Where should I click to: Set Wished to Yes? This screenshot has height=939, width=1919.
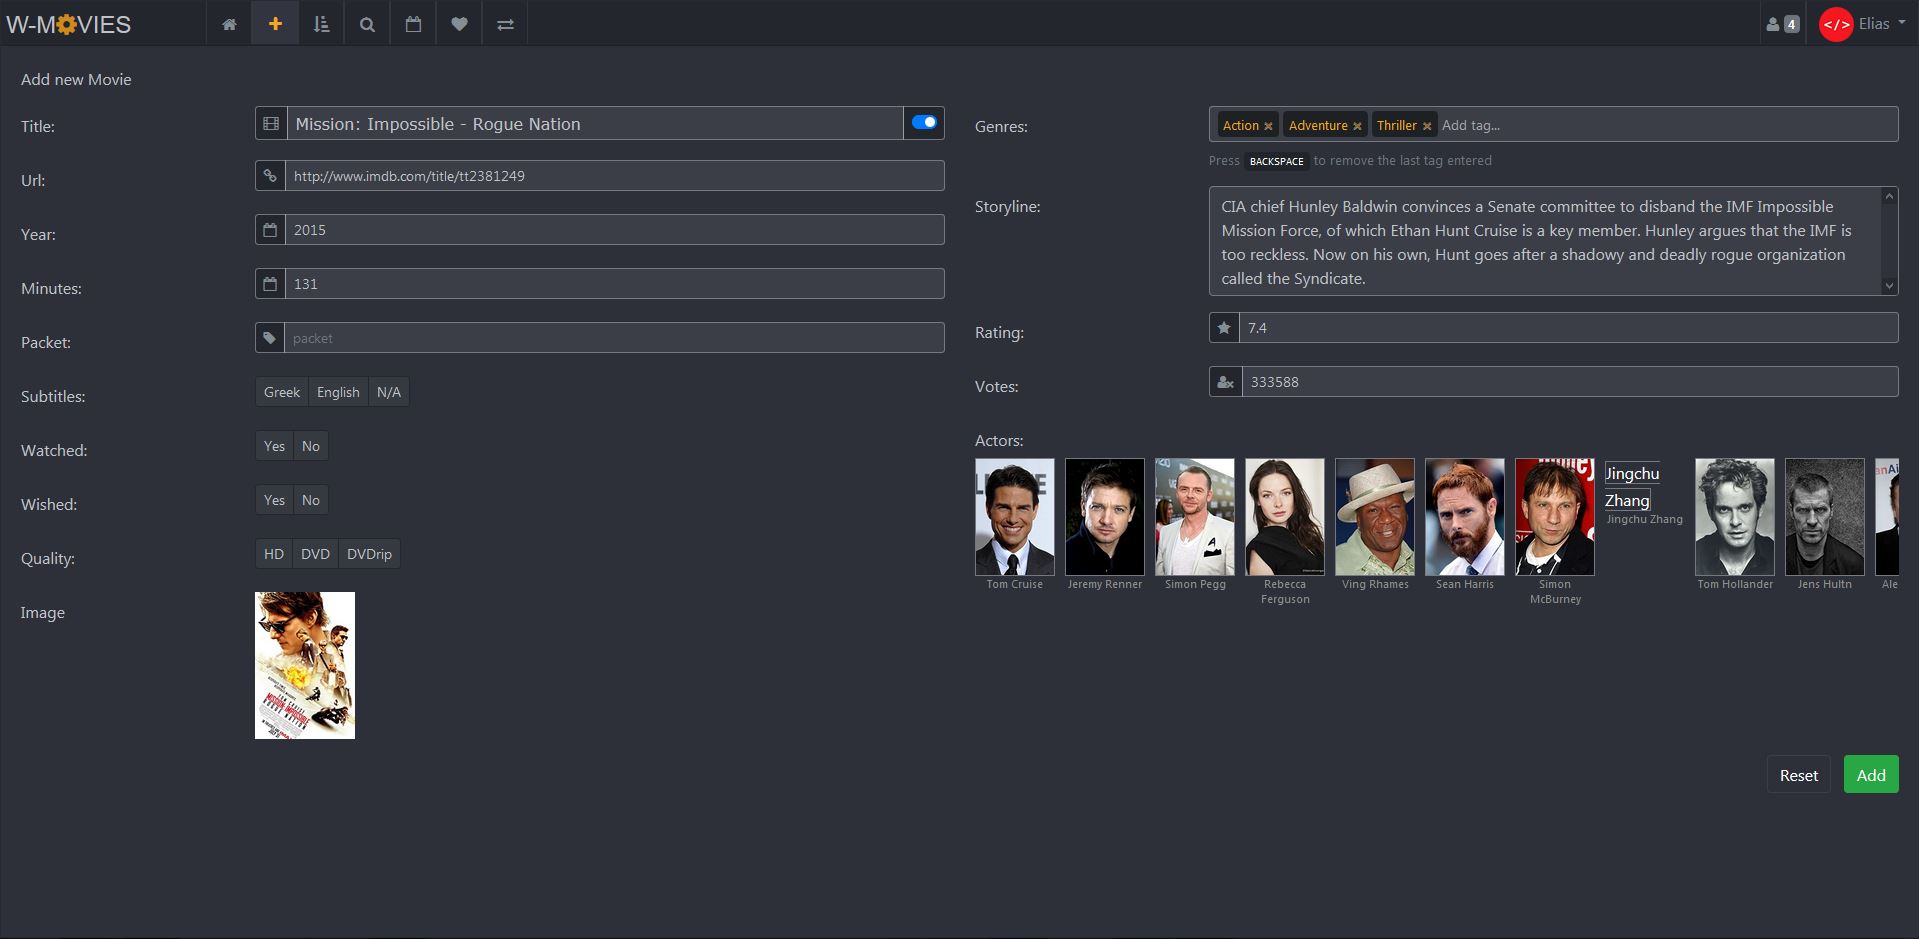(x=274, y=500)
